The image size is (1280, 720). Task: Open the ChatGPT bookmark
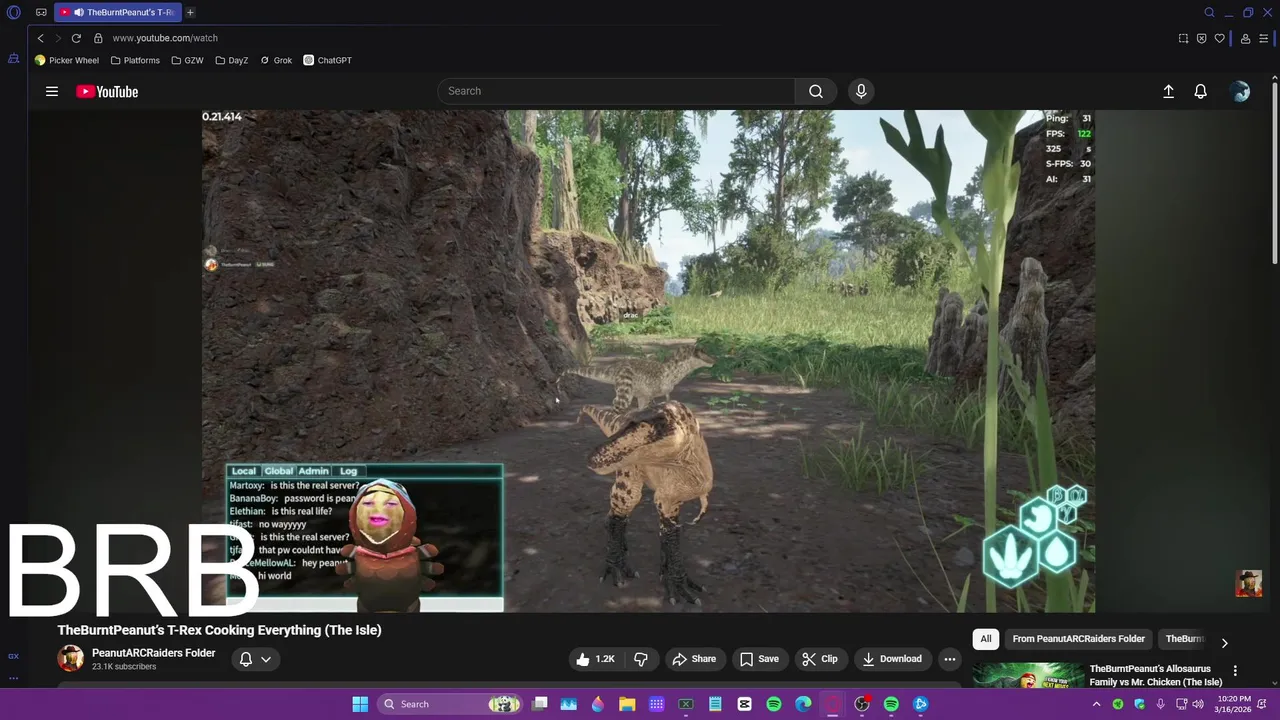(x=328, y=60)
